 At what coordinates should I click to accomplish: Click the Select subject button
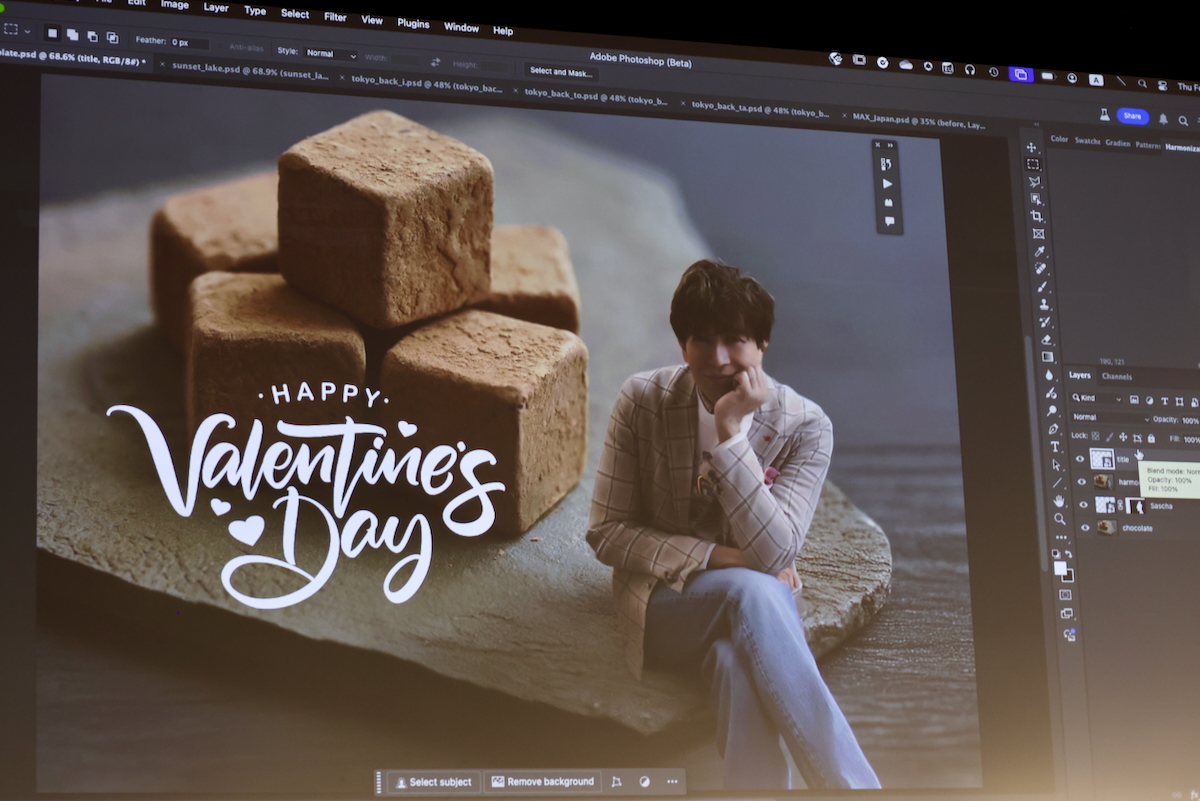(434, 781)
